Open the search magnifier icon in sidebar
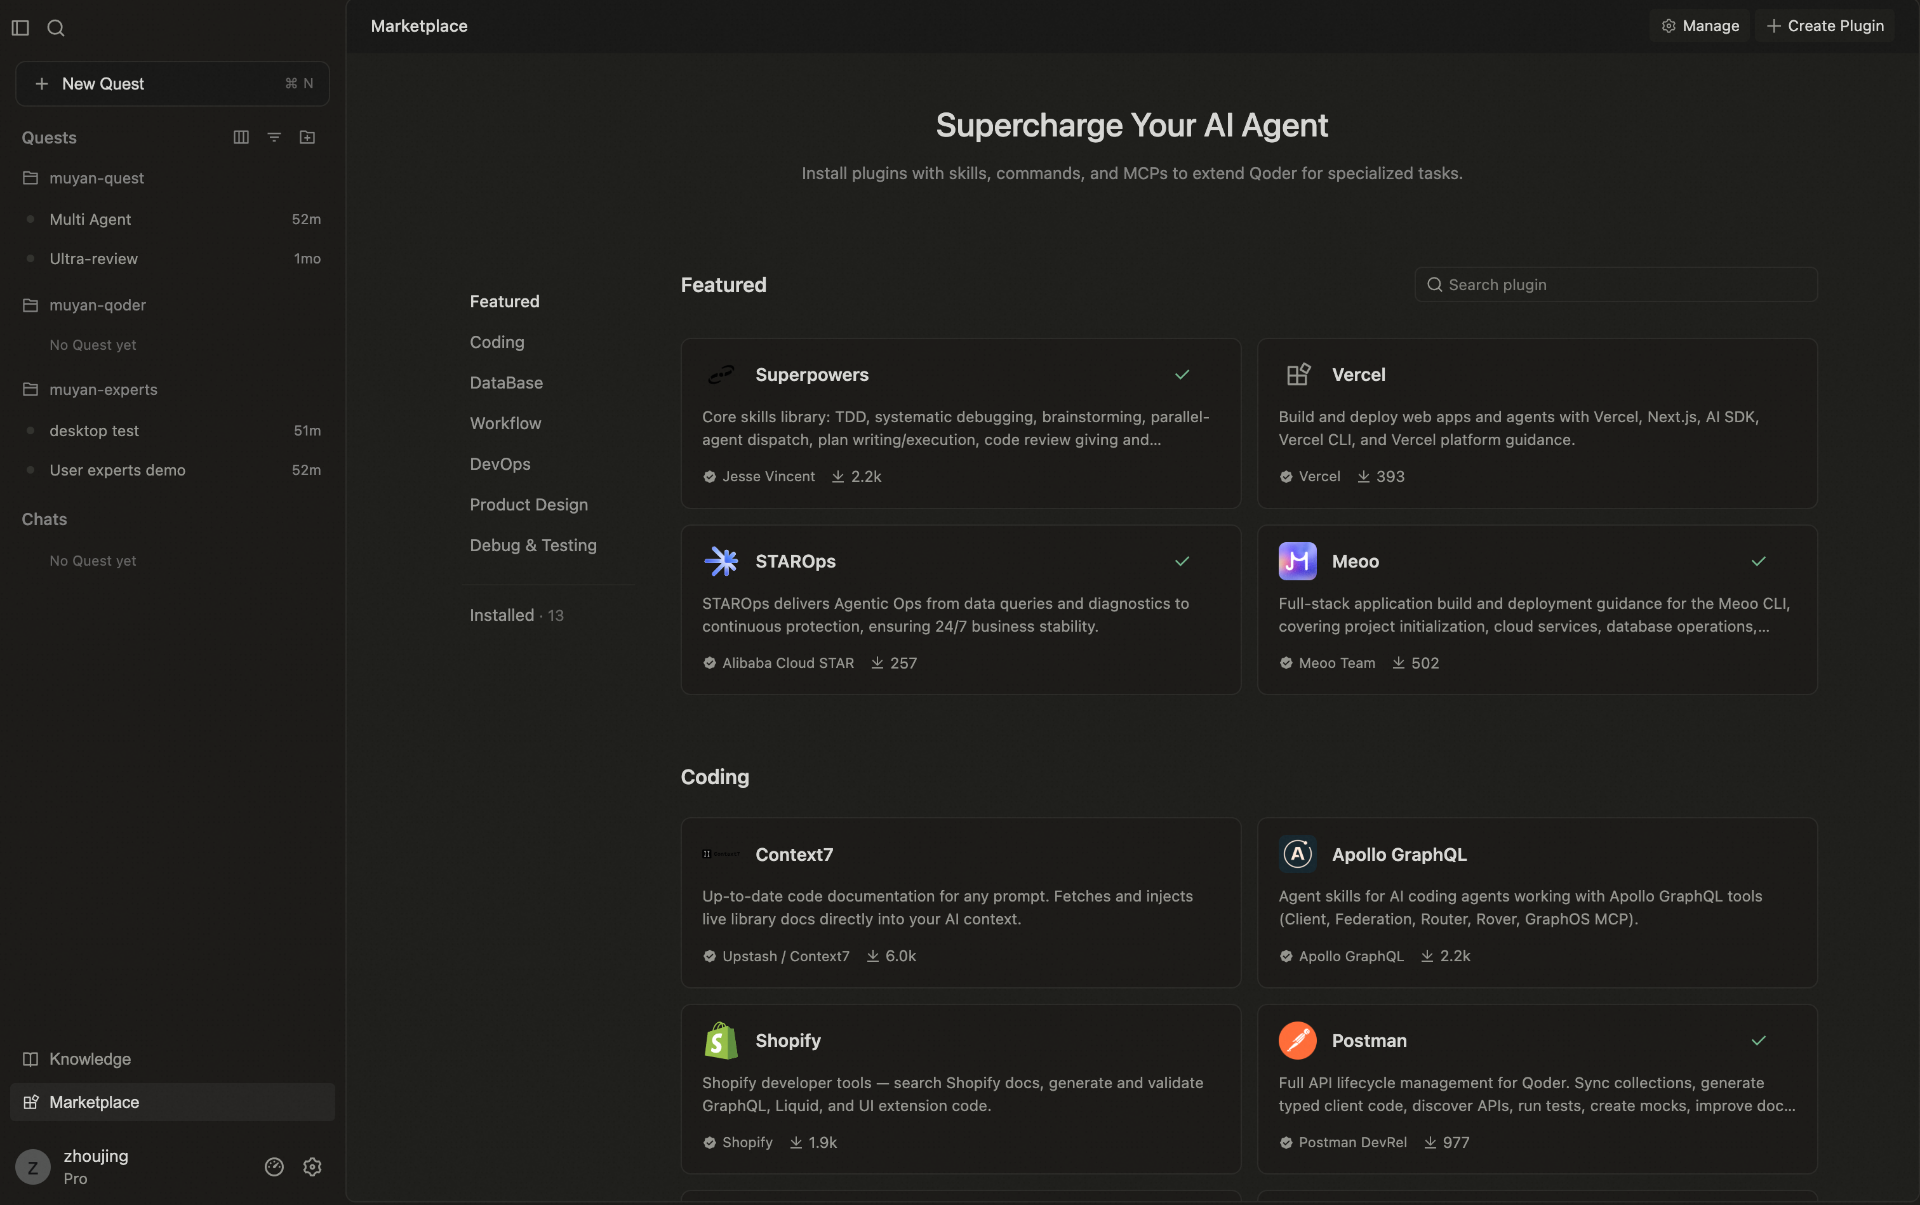Image resolution: width=1920 pixels, height=1205 pixels. tap(56, 28)
